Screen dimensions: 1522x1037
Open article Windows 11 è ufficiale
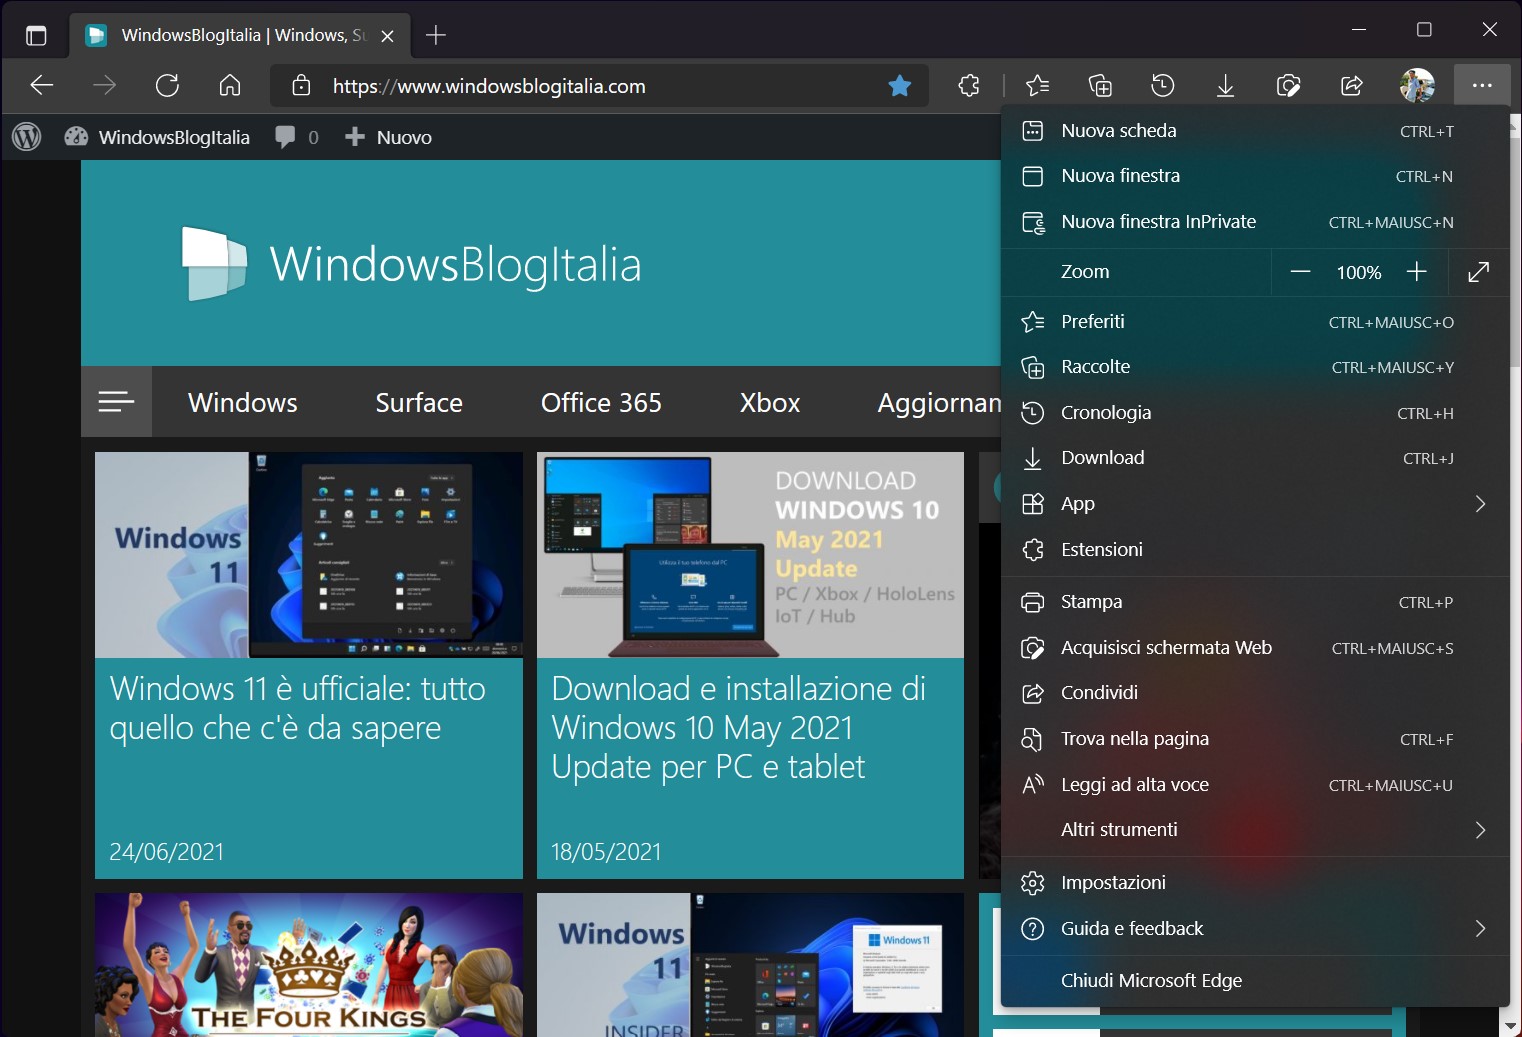pos(298,708)
